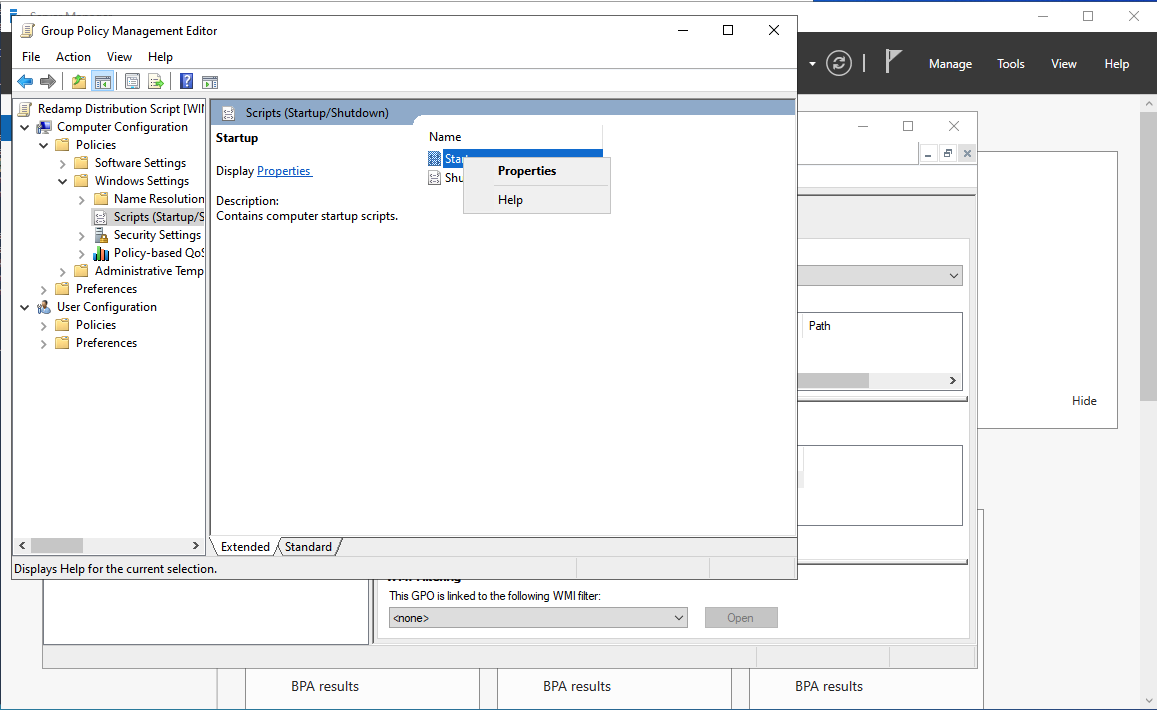Select Administrative Templates in the tree
This screenshot has width=1157, height=710.
[148, 271]
